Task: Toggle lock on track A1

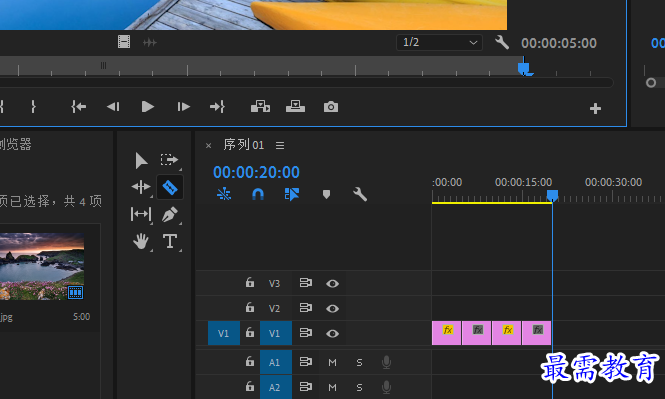Action: point(250,361)
